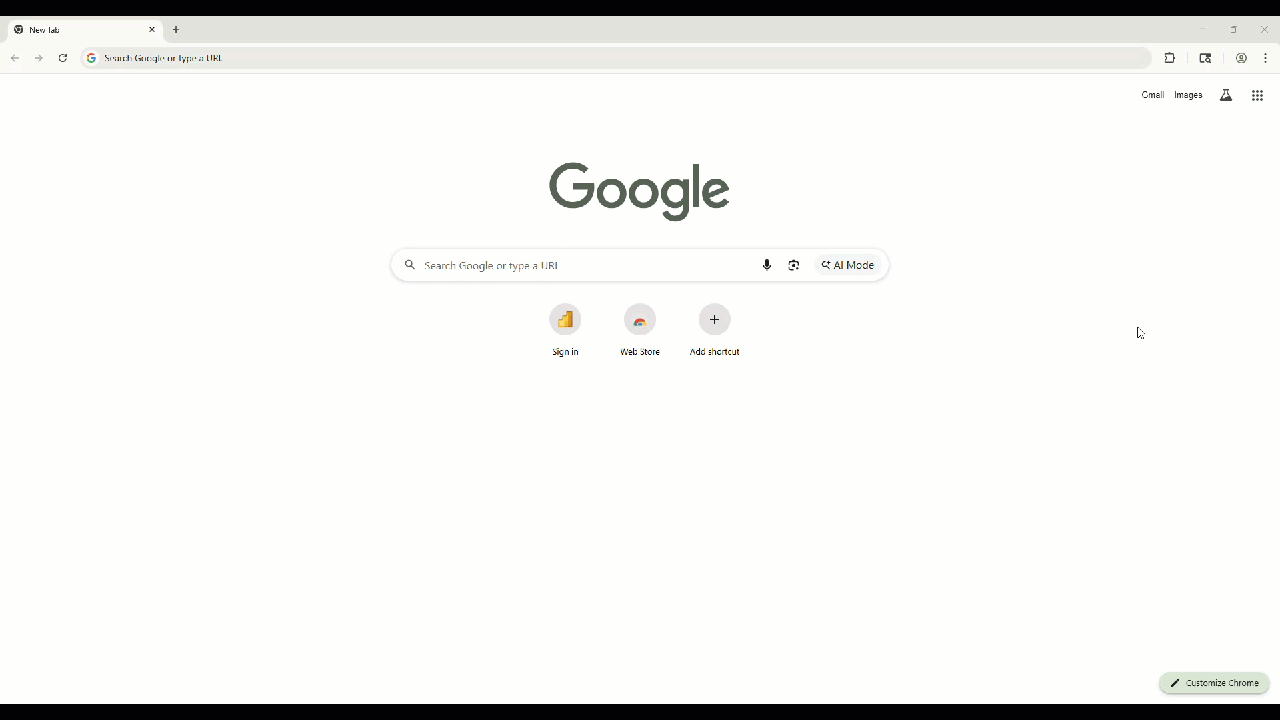Screen dimensions: 1280x720
Task: Open the Google apps grid
Action: pos(1257,95)
